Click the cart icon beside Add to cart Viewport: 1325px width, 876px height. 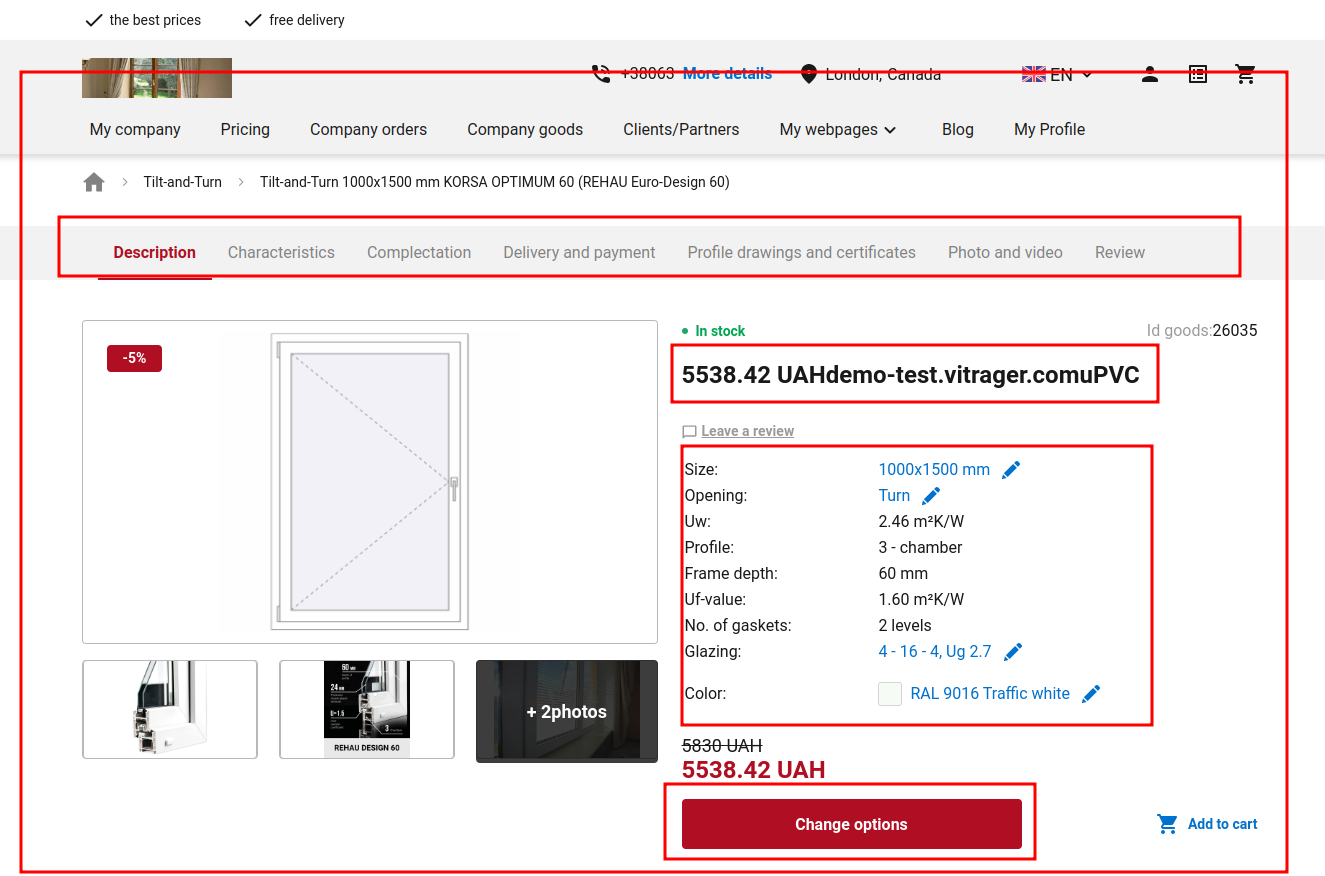point(1167,824)
